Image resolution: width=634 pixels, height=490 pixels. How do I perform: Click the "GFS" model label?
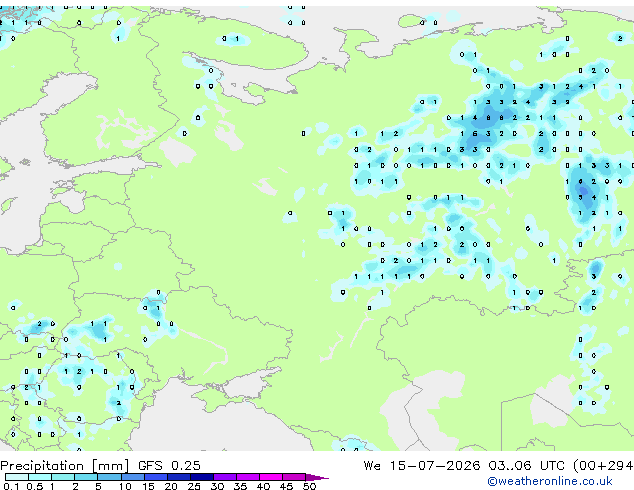tap(150, 466)
